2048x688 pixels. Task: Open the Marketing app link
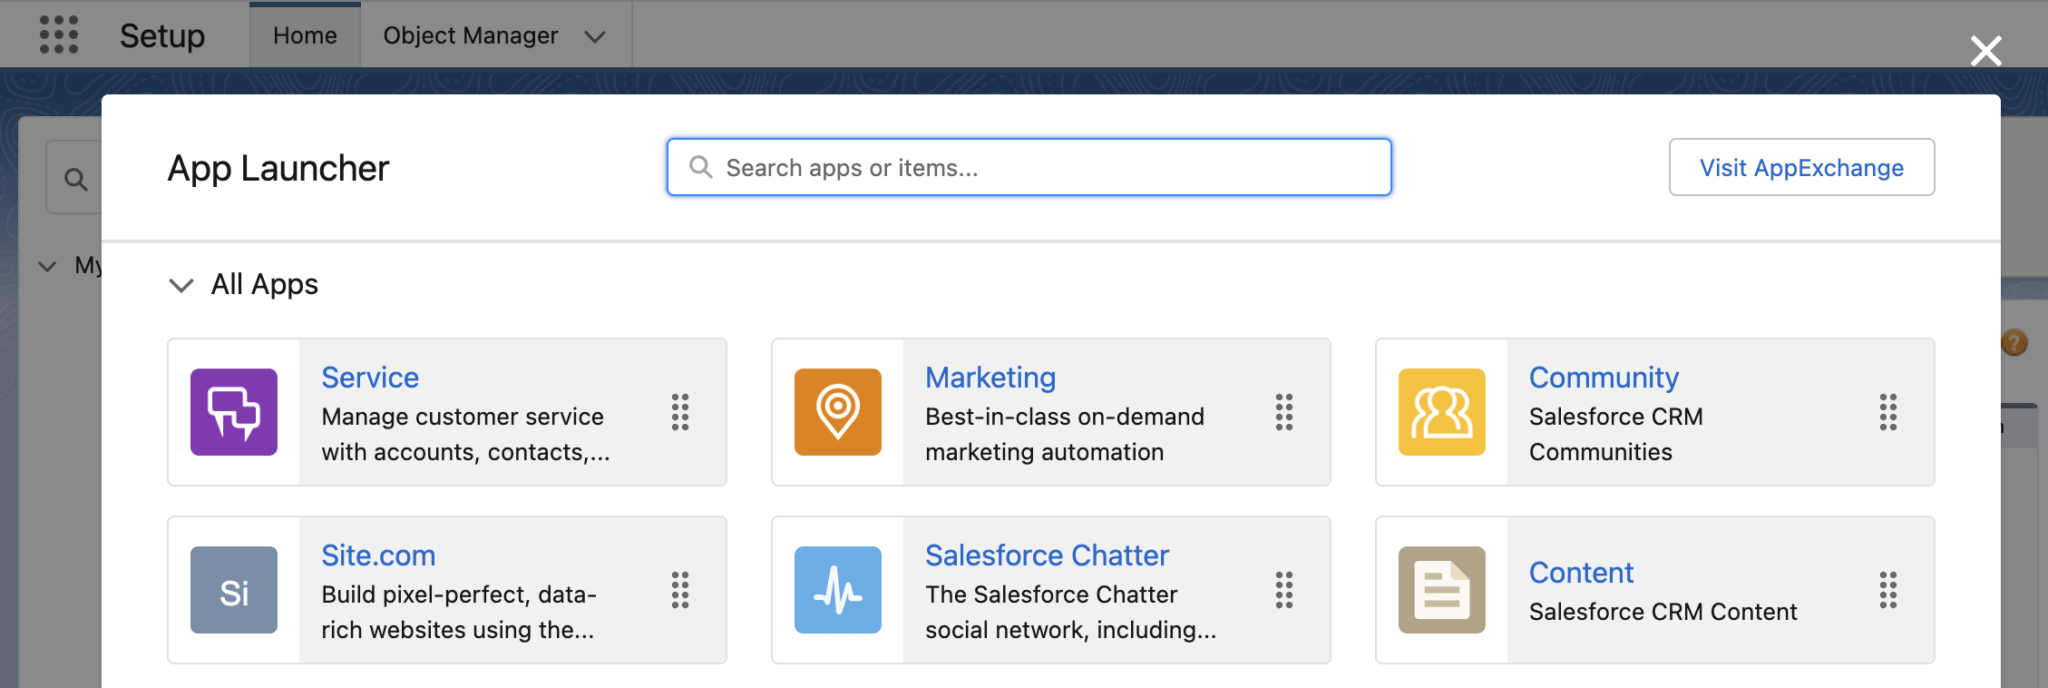pos(990,378)
